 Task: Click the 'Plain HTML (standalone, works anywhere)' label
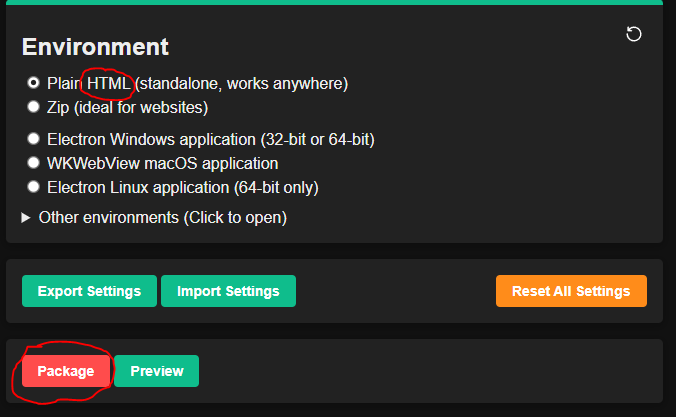pyautogui.click(x=197, y=83)
